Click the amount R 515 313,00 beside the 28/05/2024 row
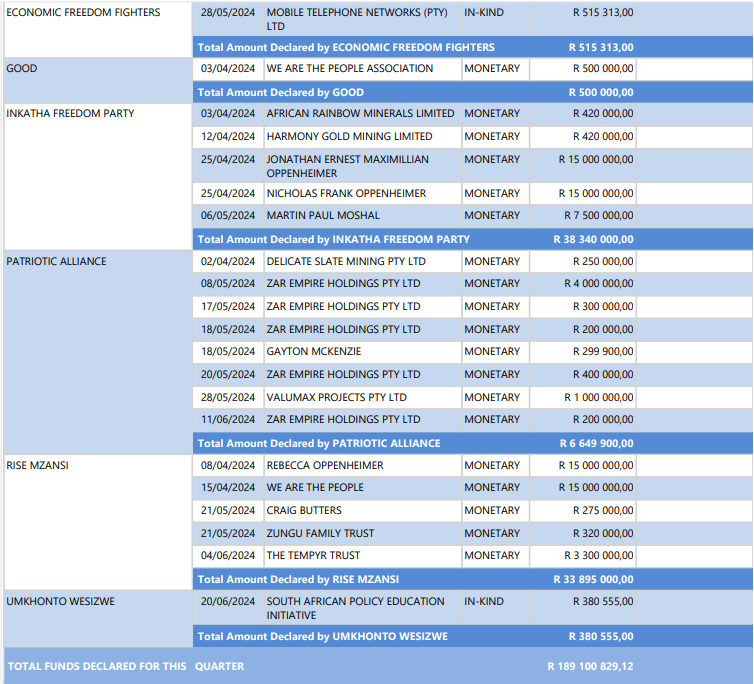This screenshot has height=684, width=754. pos(603,13)
